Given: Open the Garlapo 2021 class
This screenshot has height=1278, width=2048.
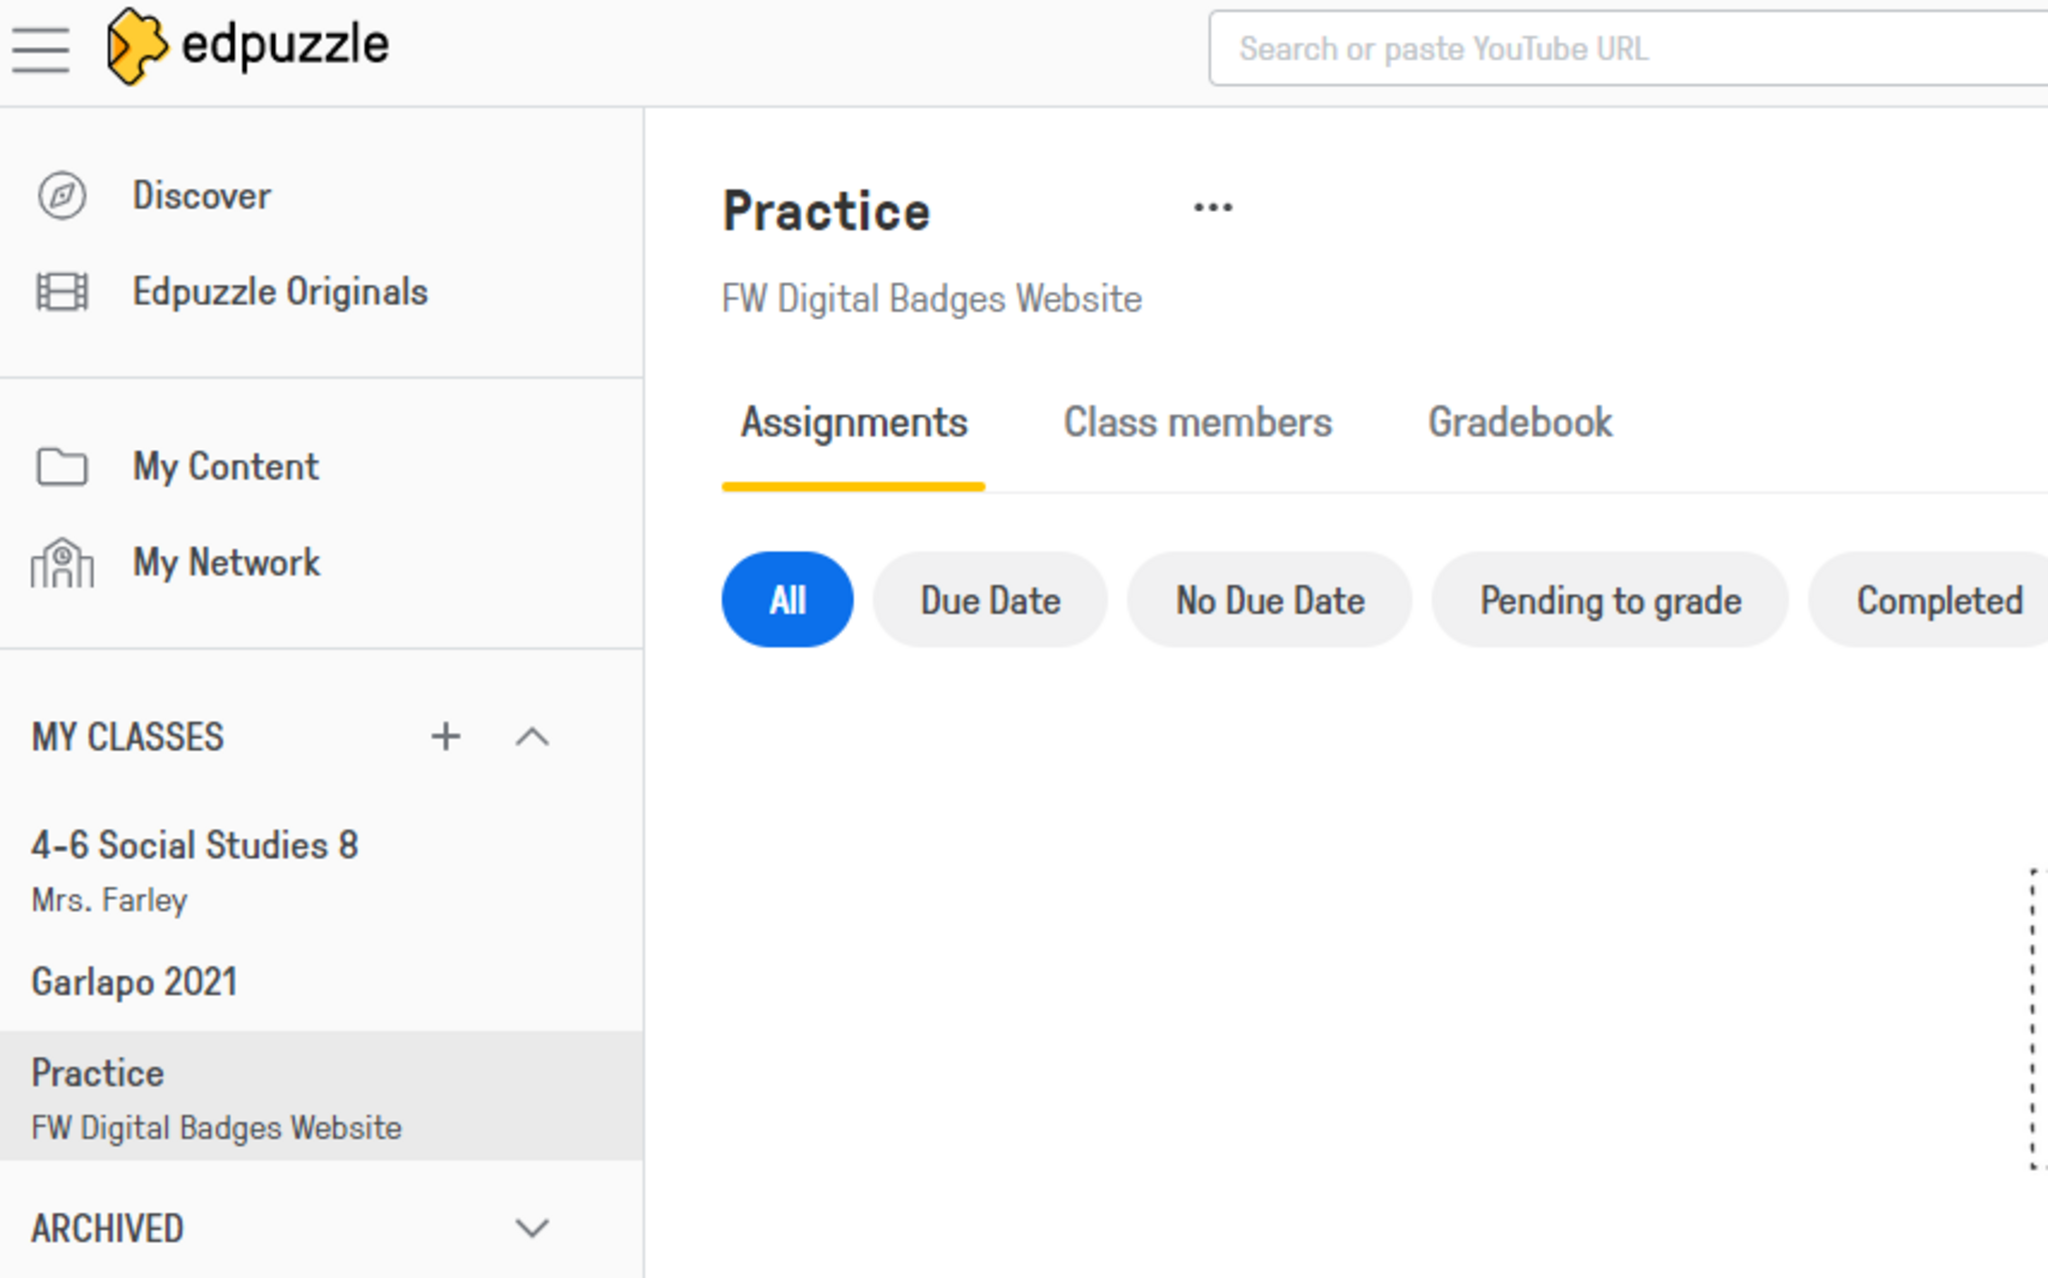Looking at the screenshot, I should [x=135, y=982].
